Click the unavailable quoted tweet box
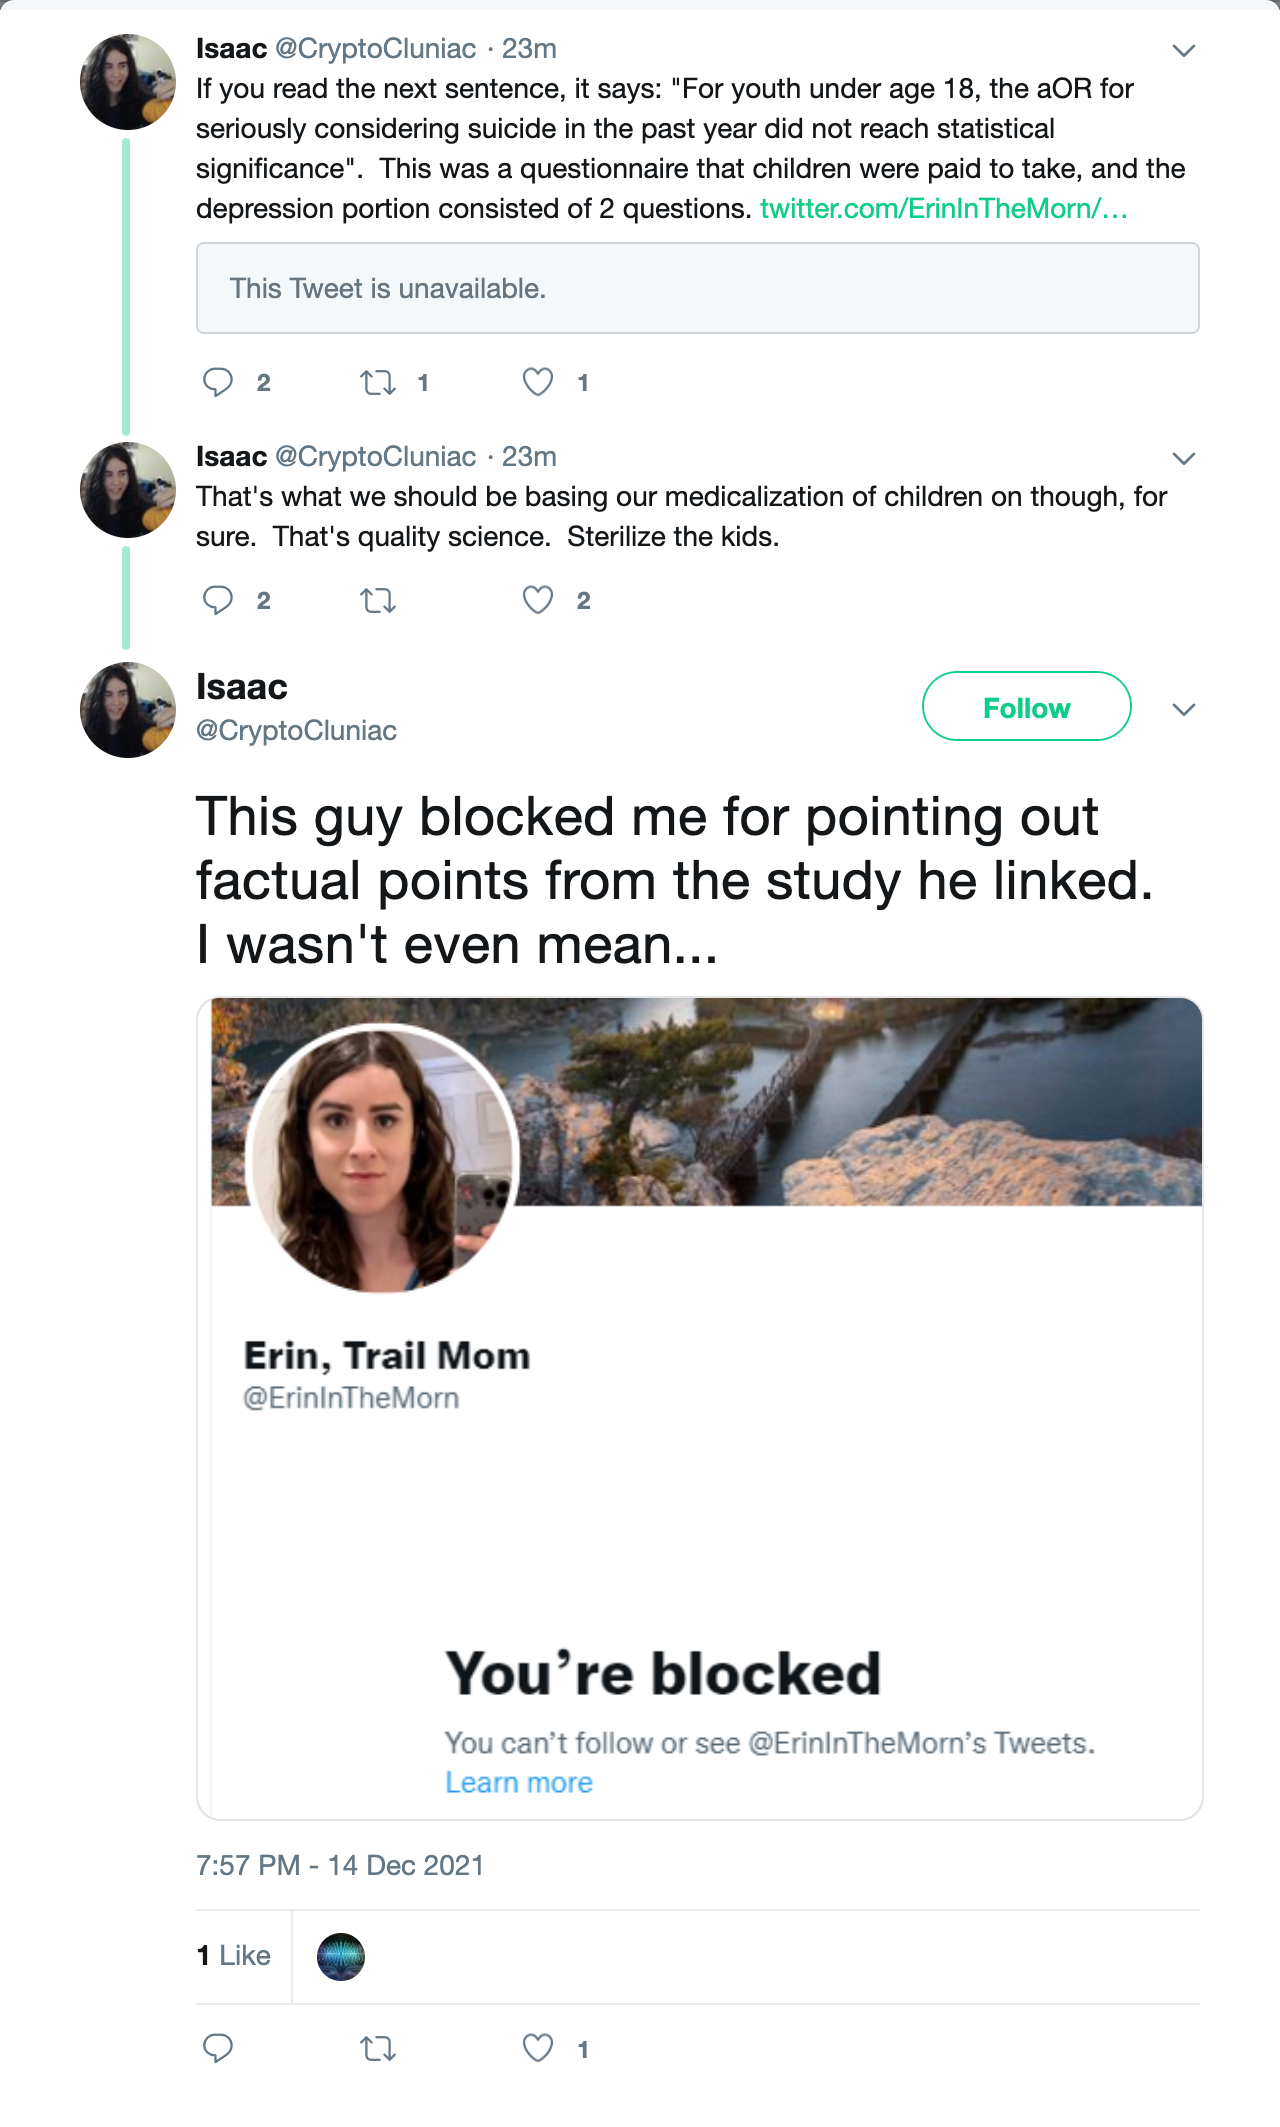This screenshot has height=2127, width=1280. pyautogui.click(x=697, y=288)
